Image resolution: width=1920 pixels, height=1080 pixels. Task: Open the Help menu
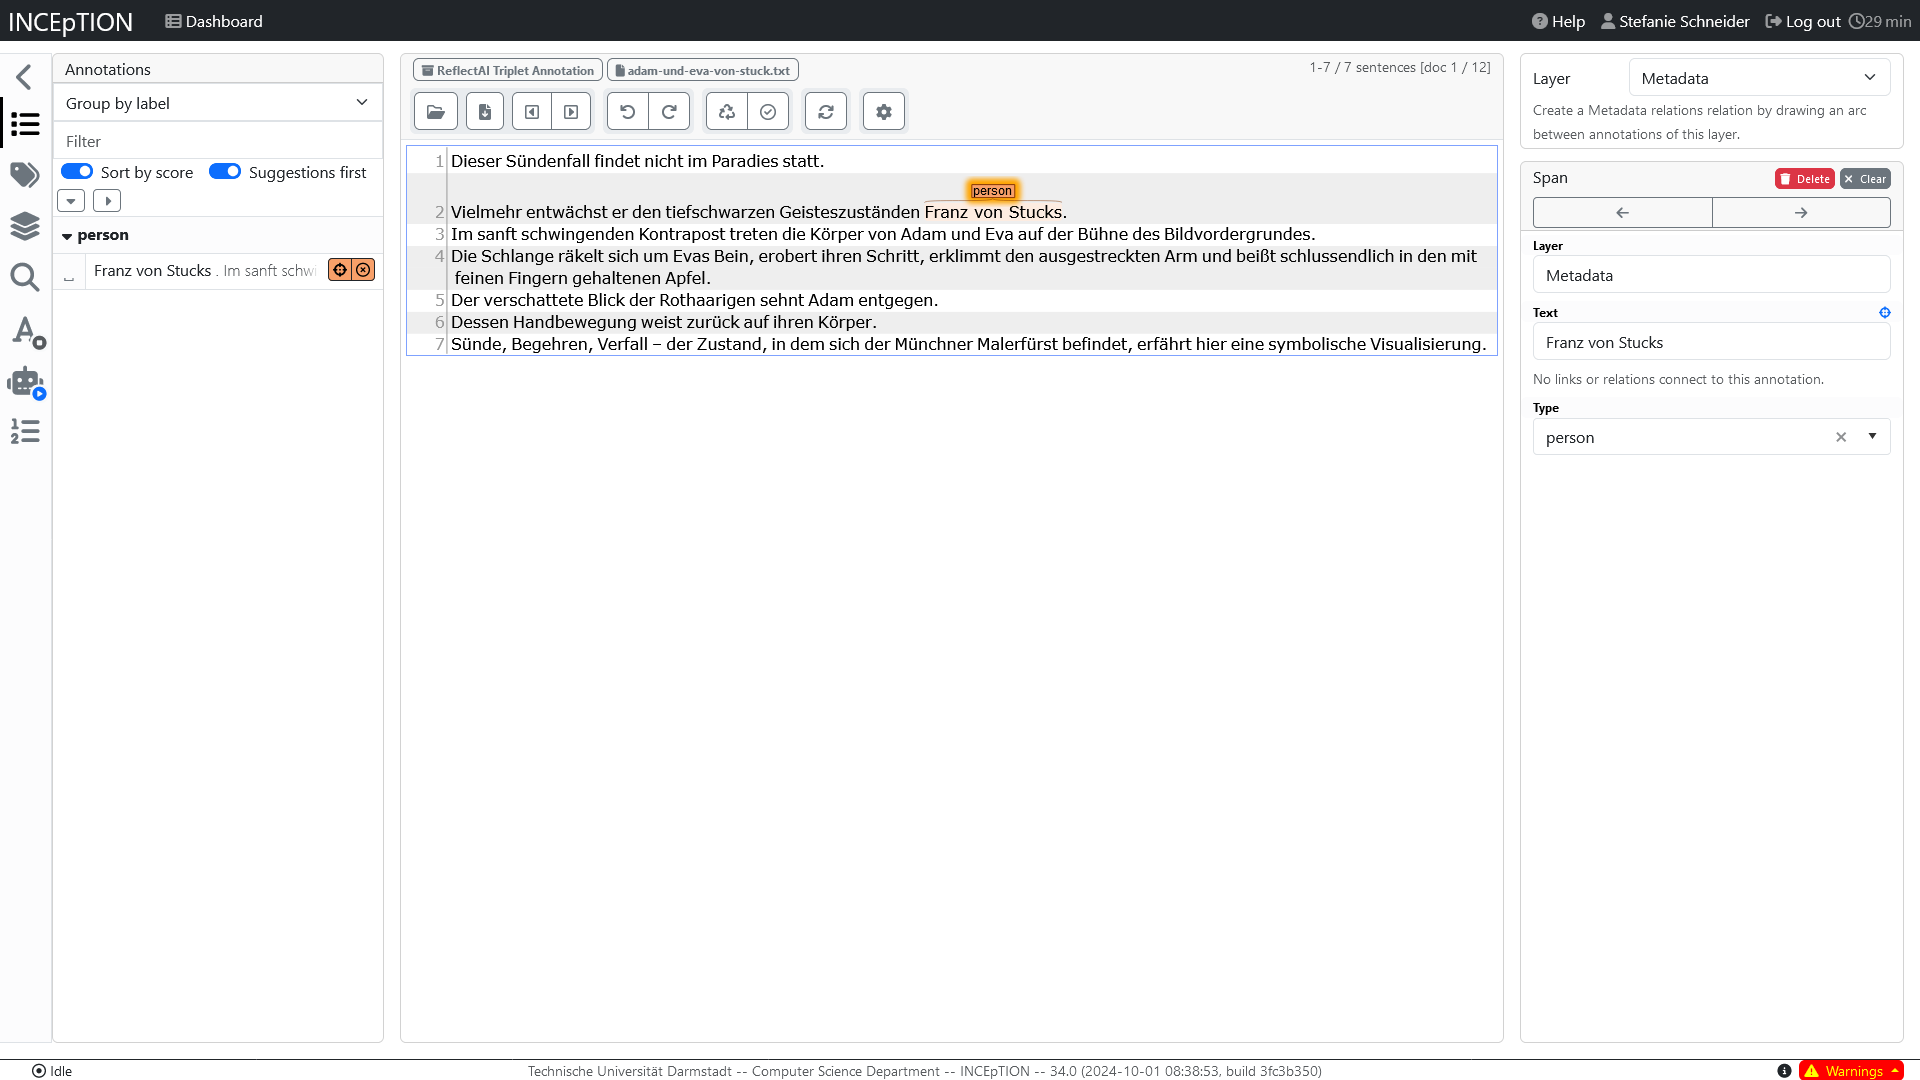[1558, 21]
